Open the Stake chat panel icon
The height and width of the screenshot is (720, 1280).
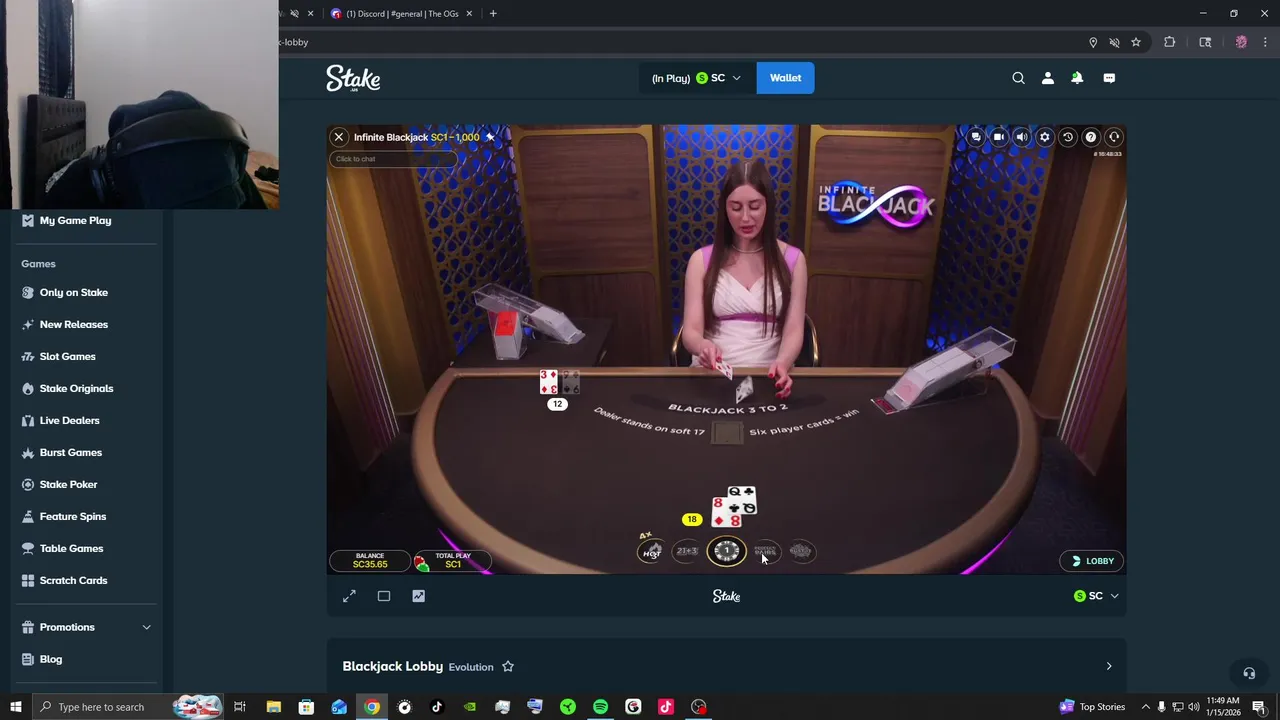[1109, 78]
